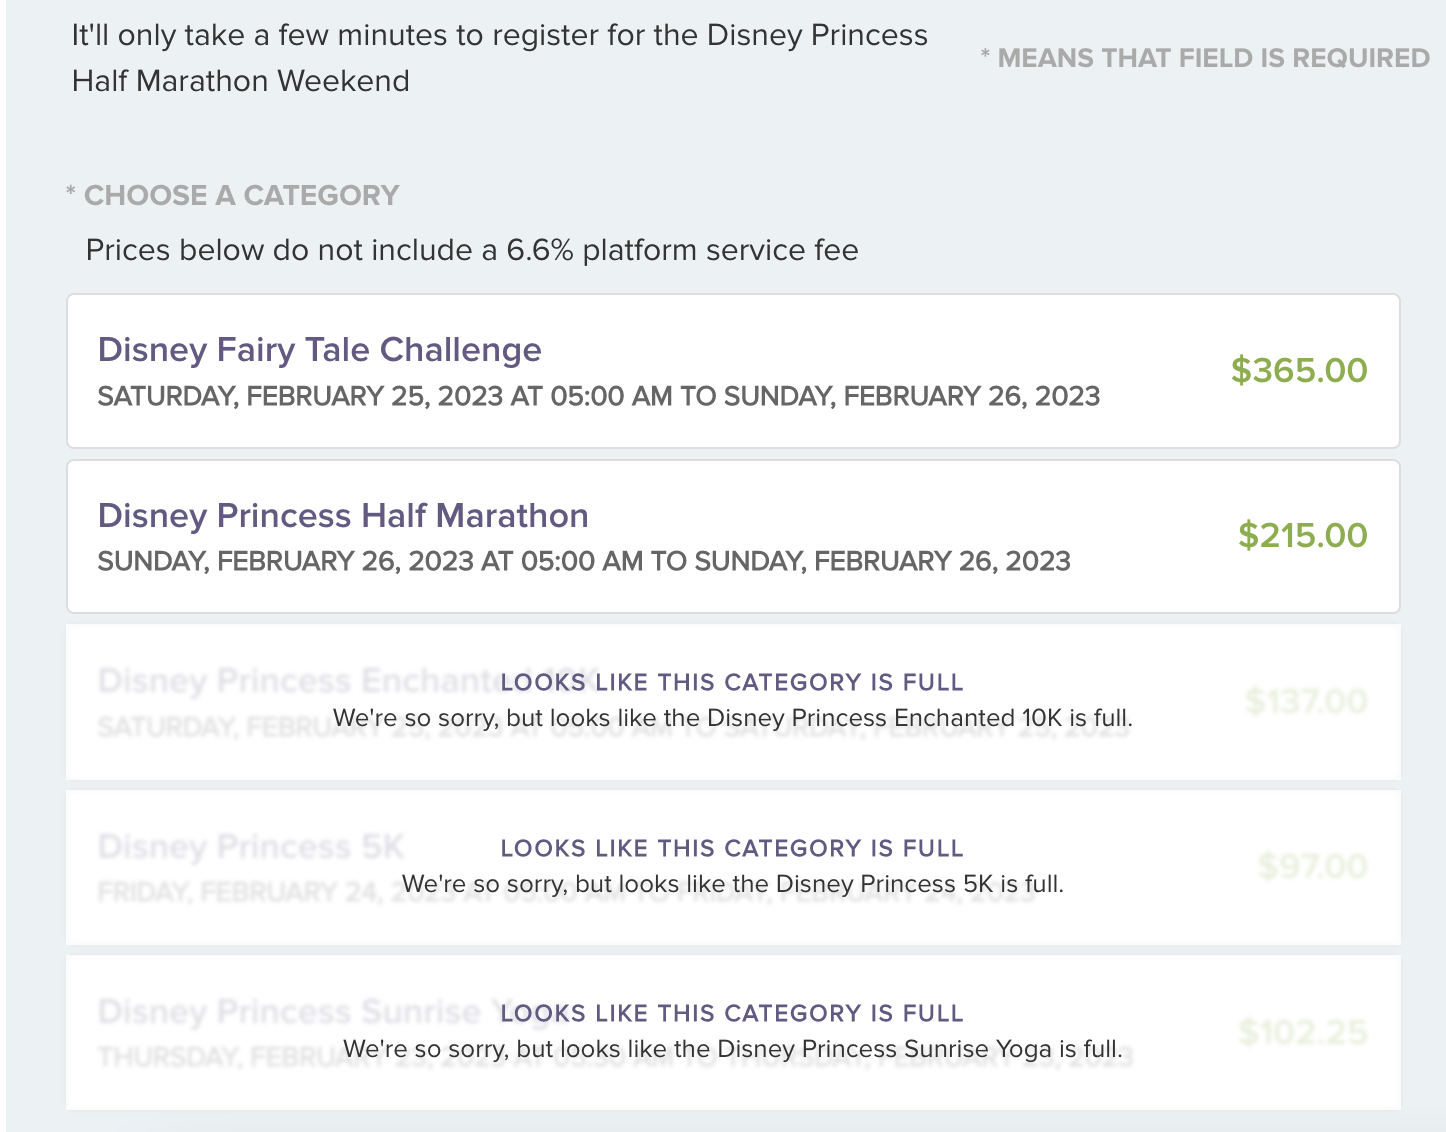The height and width of the screenshot is (1132, 1446).
Task: Click the blurred $137.00 price
Action: pyautogui.click(x=1306, y=701)
